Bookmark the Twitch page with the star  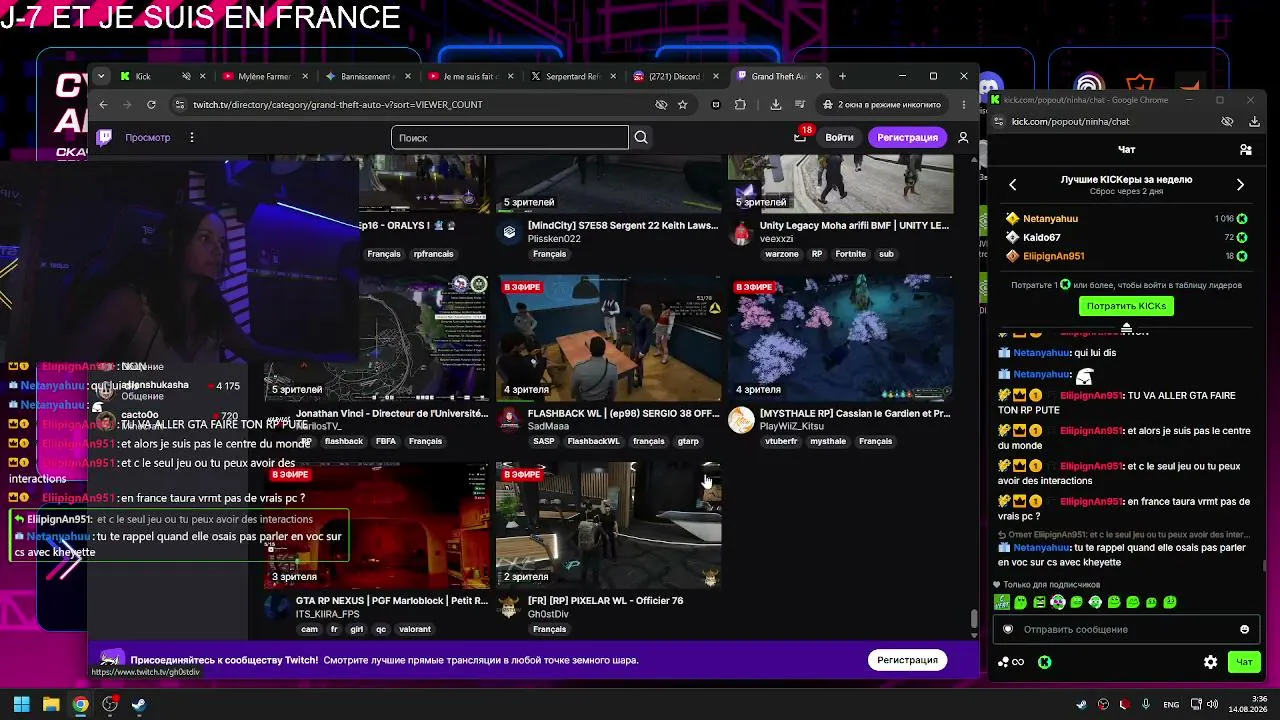(x=683, y=104)
